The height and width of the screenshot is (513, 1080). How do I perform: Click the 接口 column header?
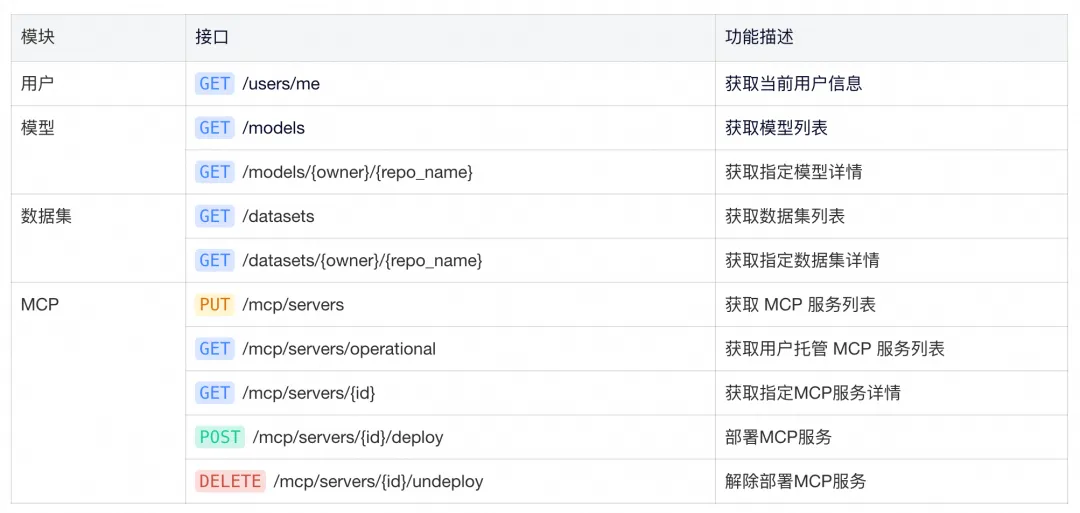212,37
